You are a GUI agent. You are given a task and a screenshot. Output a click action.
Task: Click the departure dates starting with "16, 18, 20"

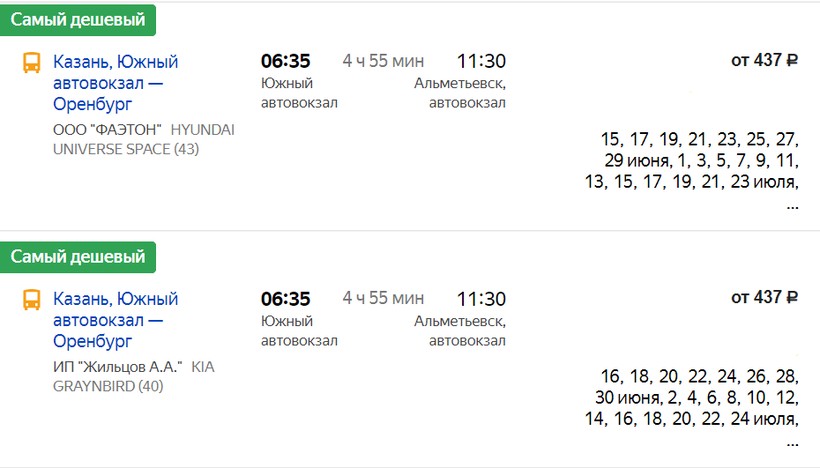[x=698, y=397]
